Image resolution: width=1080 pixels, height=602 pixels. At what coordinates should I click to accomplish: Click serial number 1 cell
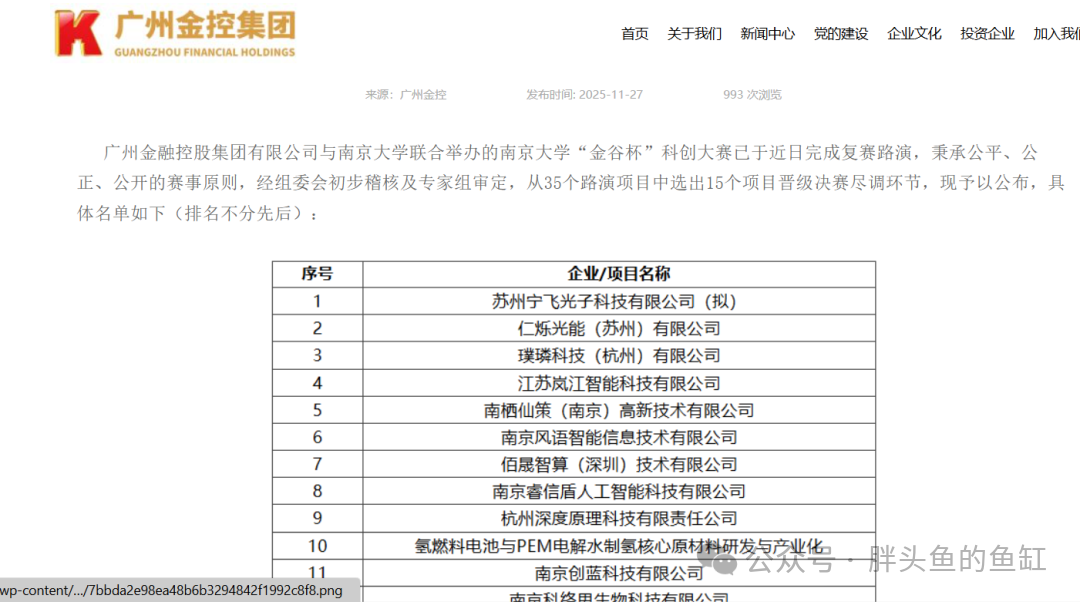click(x=318, y=301)
